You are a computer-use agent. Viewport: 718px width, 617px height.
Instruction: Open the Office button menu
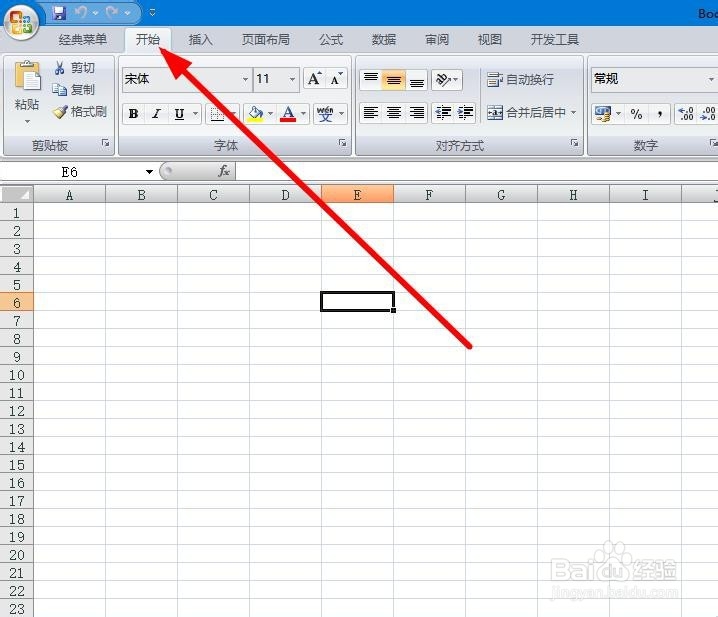[x=21, y=23]
